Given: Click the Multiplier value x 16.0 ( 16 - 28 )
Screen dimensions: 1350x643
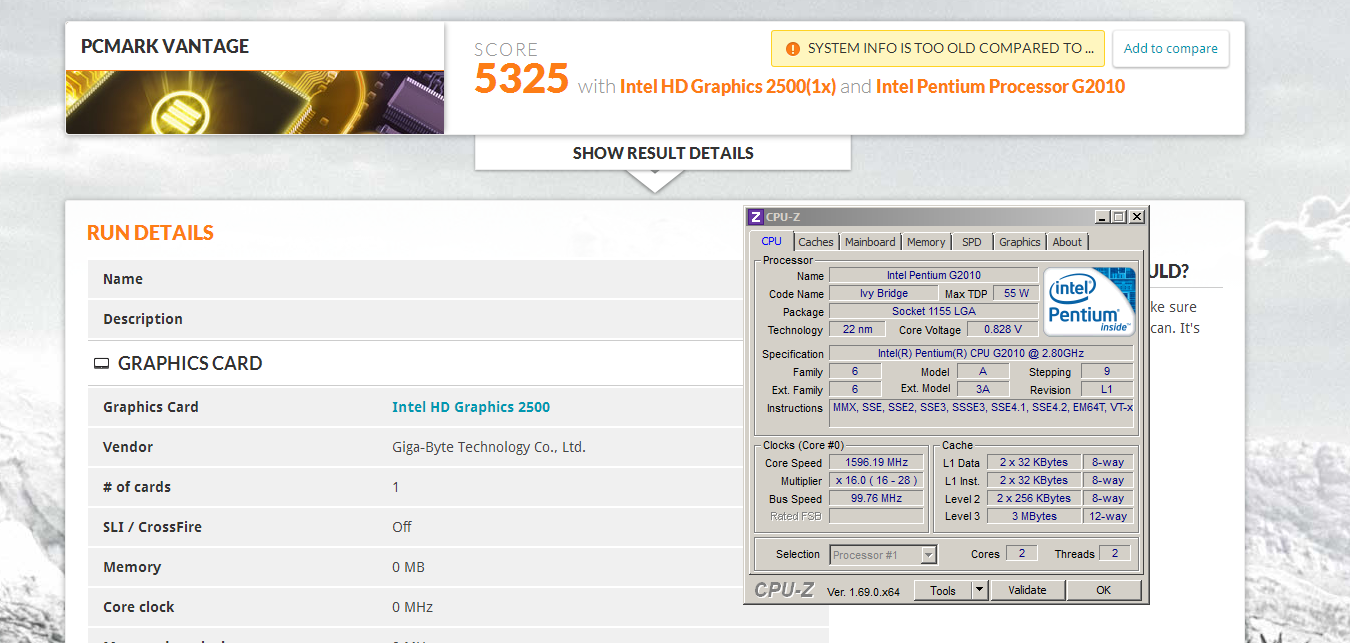Looking at the screenshot, I should pyautogui.click(x=876, y=480).
